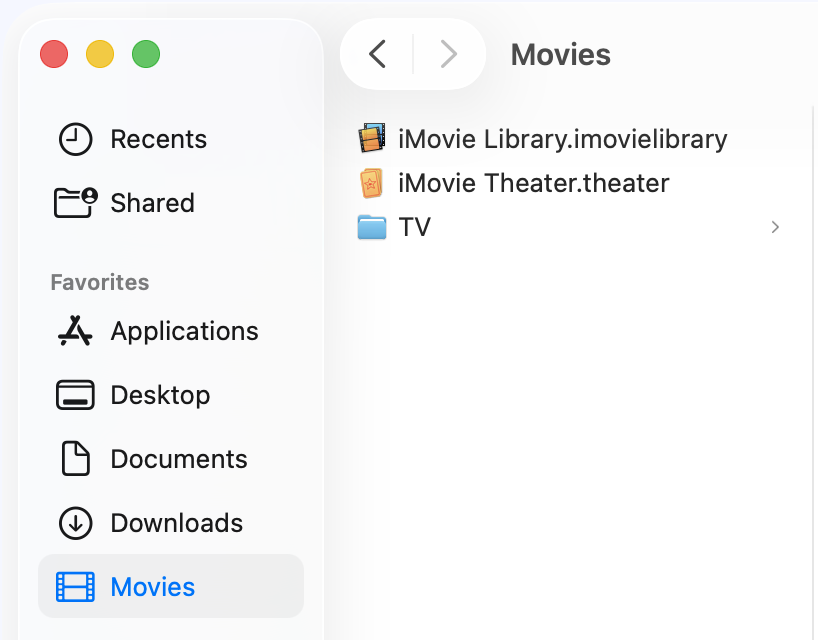Click the yellow minimize window button
The width and height of the screenshot is (818, 640).
click(100, 54)
